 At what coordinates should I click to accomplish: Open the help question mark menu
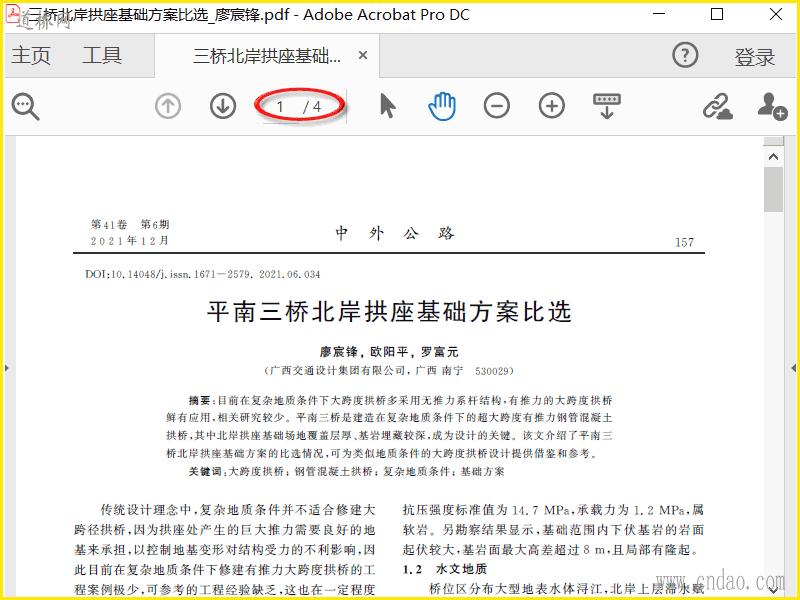[x=685, y=55]
